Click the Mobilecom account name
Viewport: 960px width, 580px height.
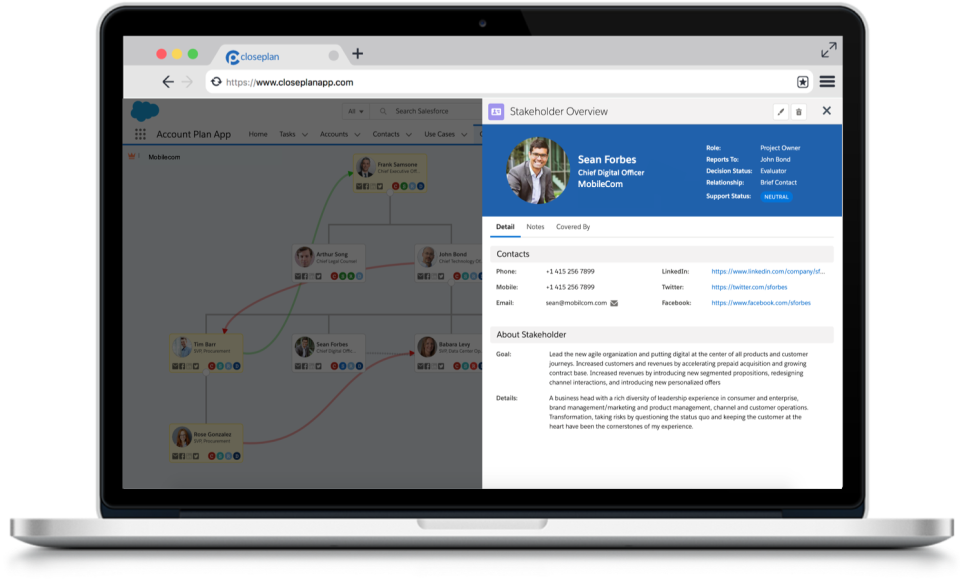click(164, 157)
